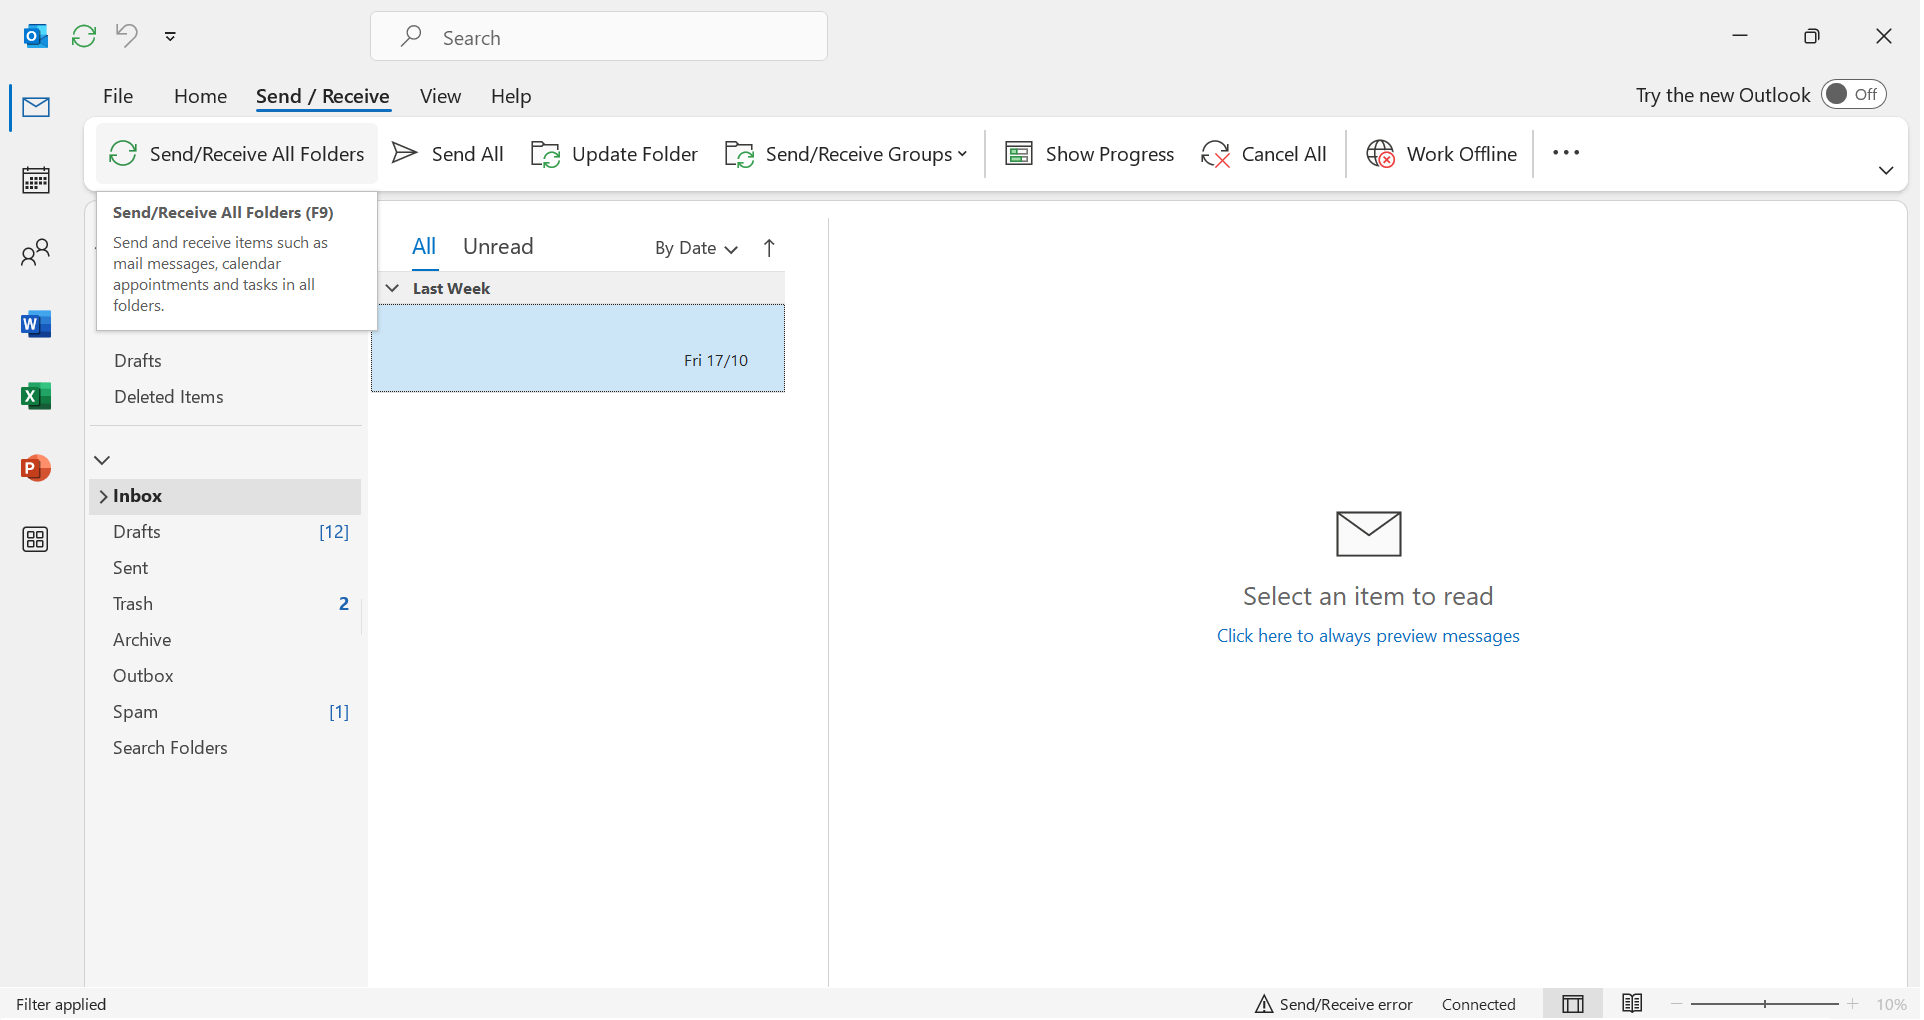Open the File menu
This screenshot has width=1924, height=1020.
(x=118, y=96)
